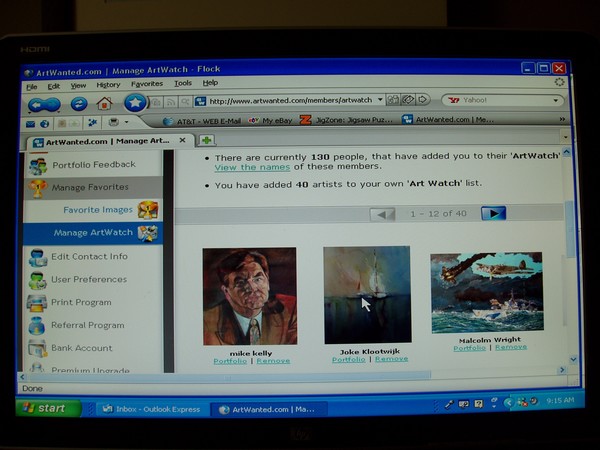This screenshot has height=450, width=600.
Task: Open the address bar history dropdown
Action: click(380, 100)
